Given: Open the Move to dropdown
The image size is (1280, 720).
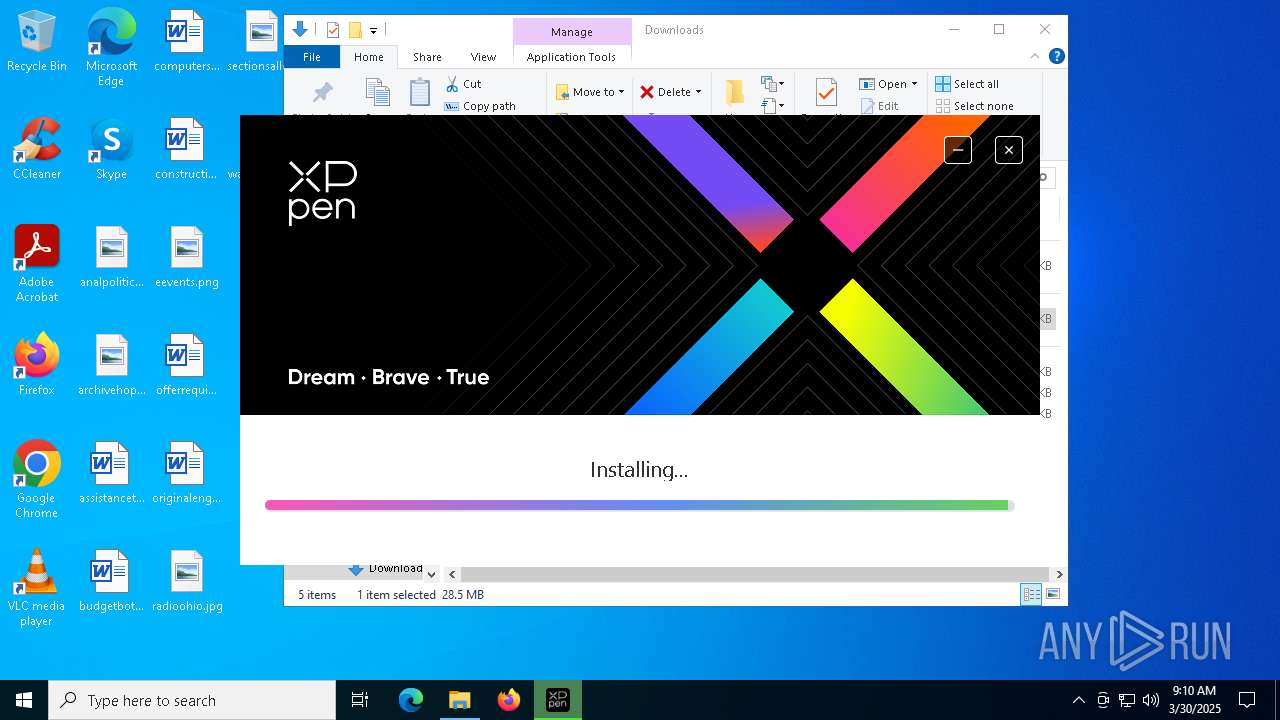Looking at the screenshot, I should 590,92.
